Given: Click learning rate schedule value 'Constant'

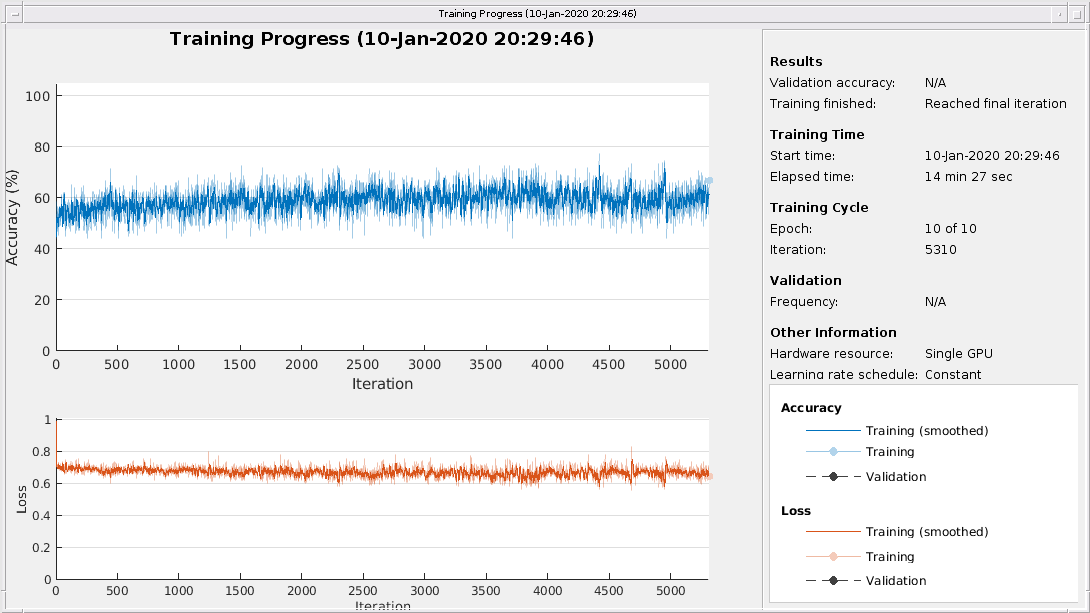Looking at the screenshot, I should 953,375.
